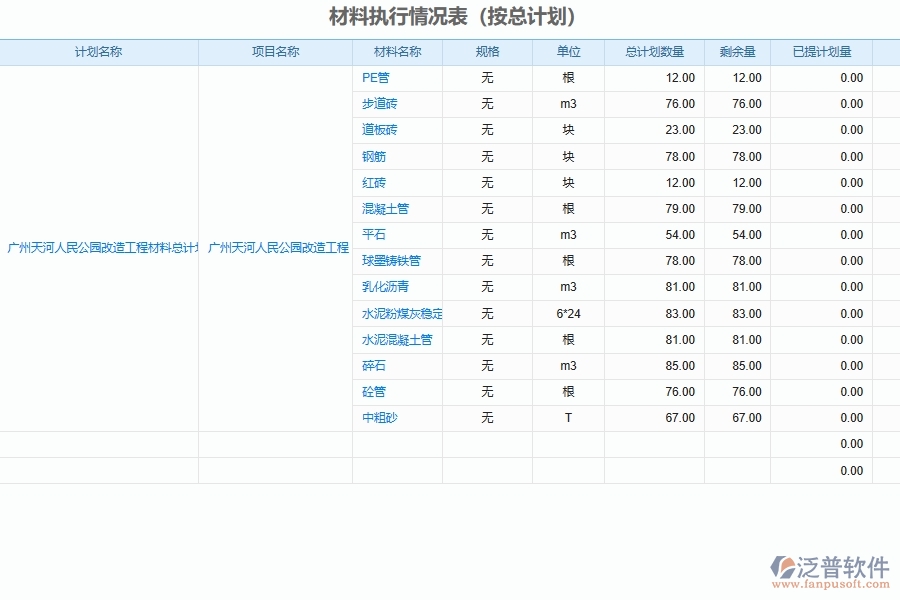The width and height of the screenshot is (900, 600).
Task: Open the 平石 material record
Action: 373,234
